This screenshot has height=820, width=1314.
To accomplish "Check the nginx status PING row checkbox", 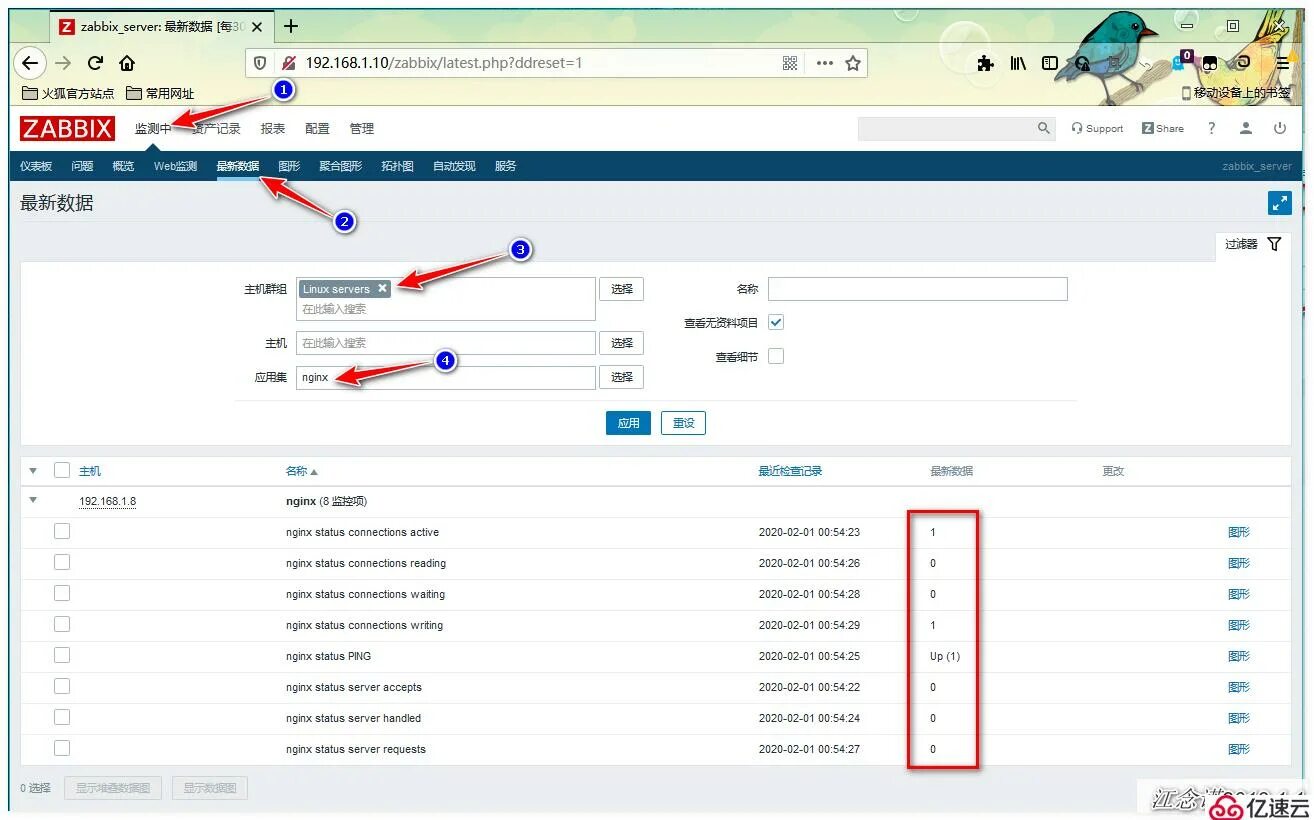I will (x=62, y=656).
